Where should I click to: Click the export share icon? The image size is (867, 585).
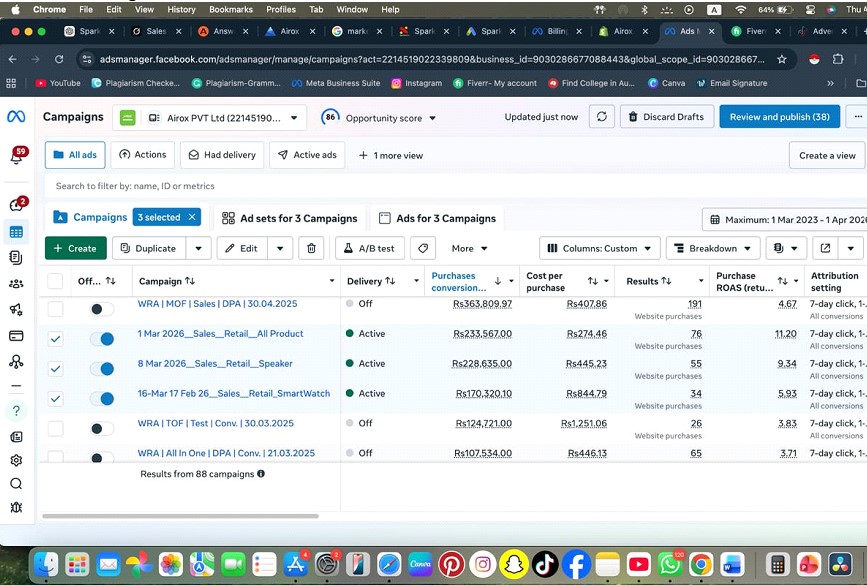tap(826, 248)
